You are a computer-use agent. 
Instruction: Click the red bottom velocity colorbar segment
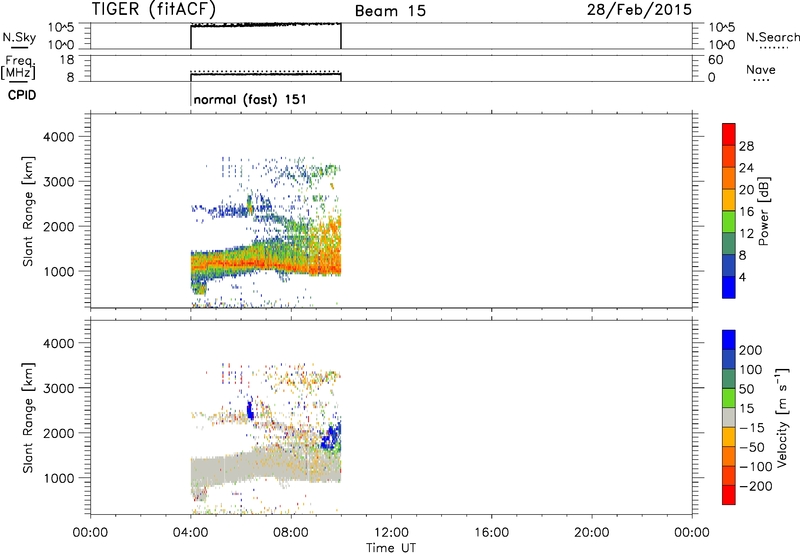(x=729, y=495)
